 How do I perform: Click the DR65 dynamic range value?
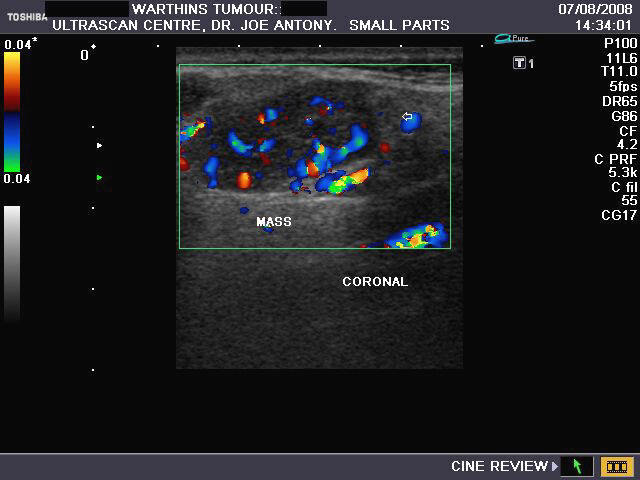click(622, 101)
